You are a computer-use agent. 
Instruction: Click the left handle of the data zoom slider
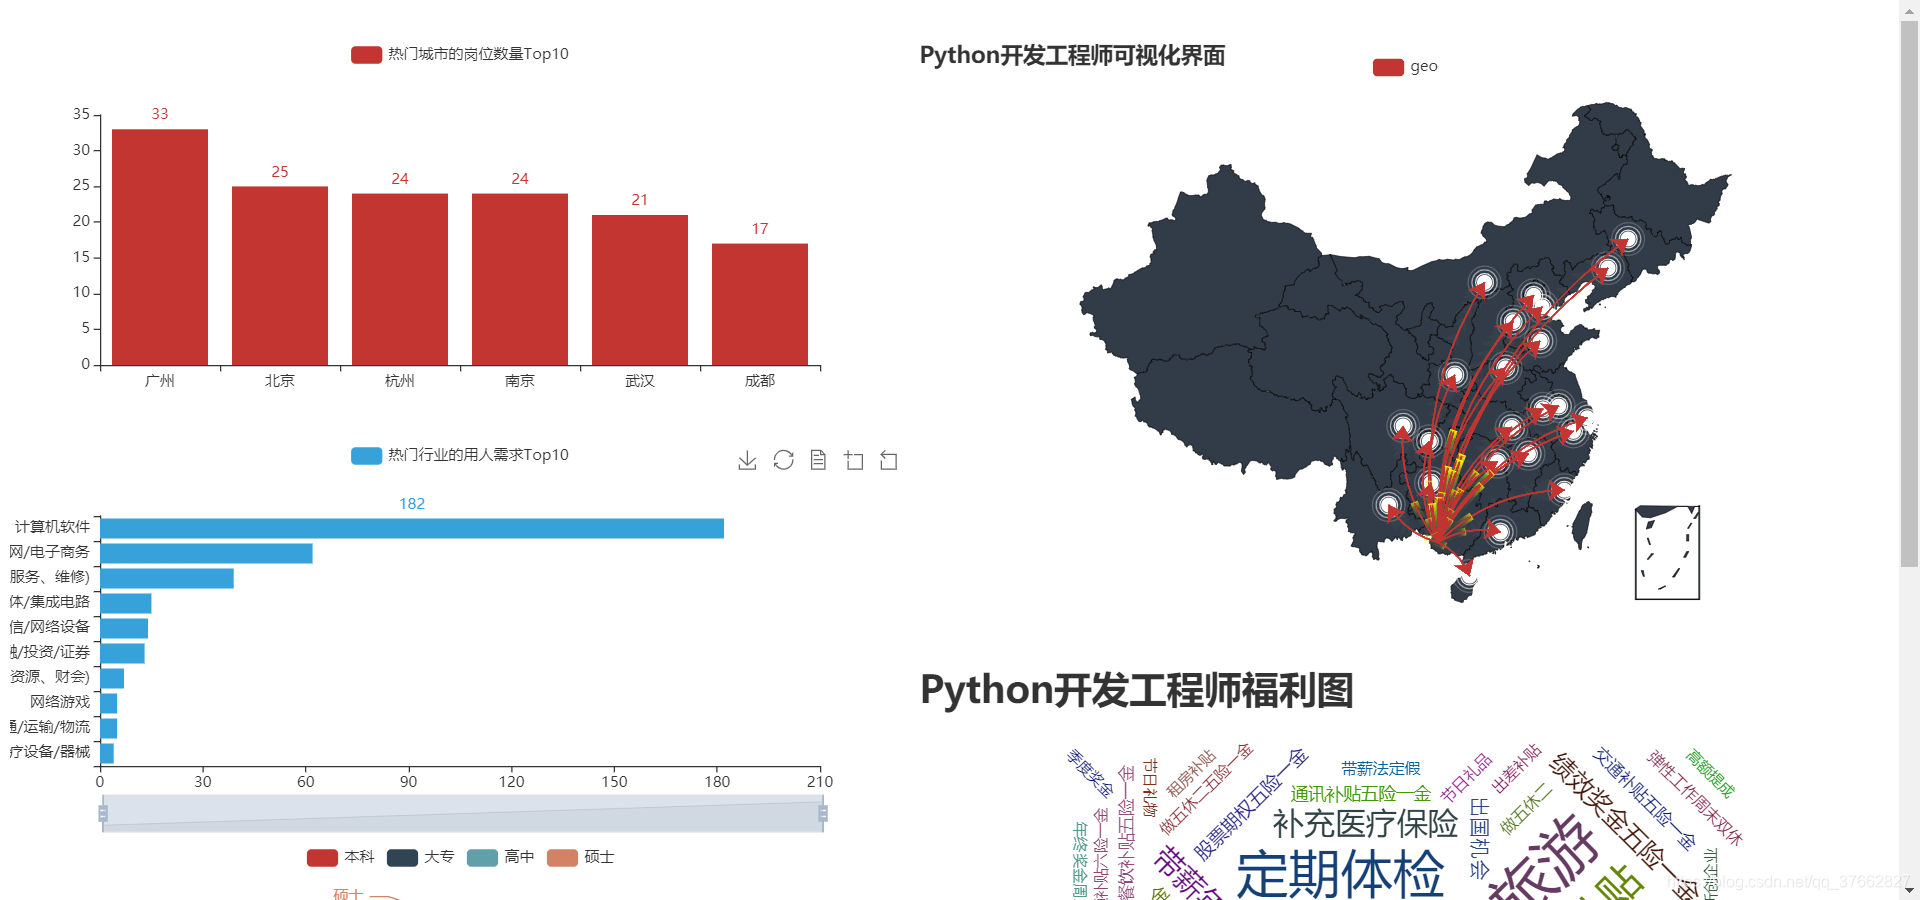(x=103, y=814)
